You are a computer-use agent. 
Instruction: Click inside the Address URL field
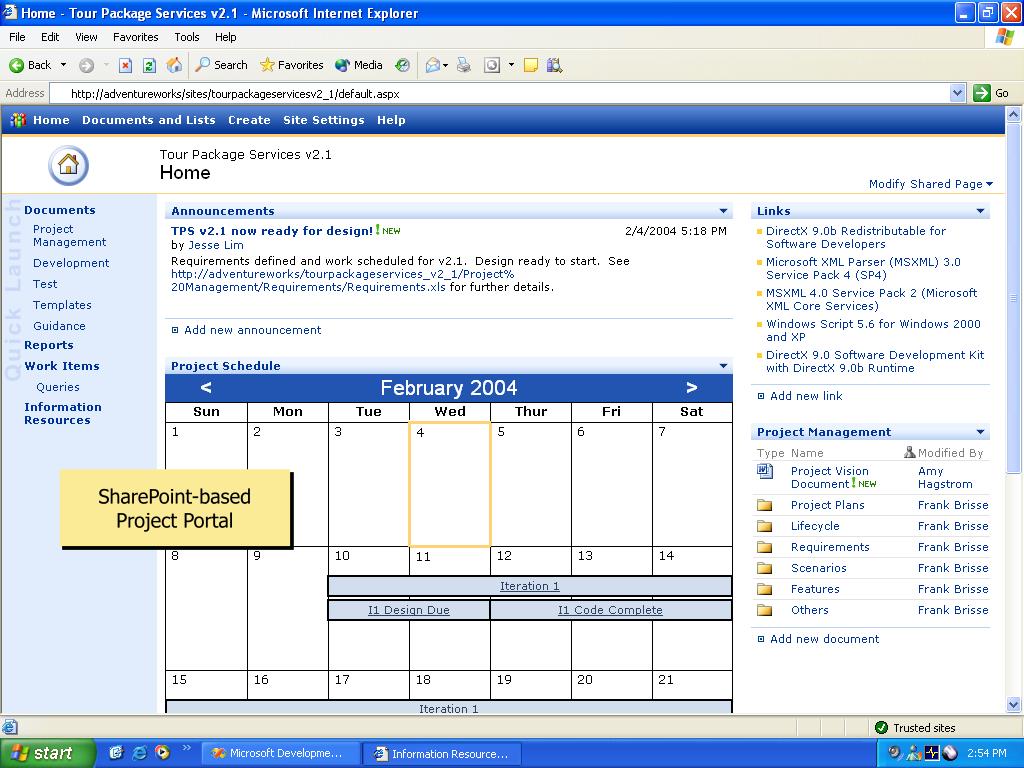click(500, 93)
